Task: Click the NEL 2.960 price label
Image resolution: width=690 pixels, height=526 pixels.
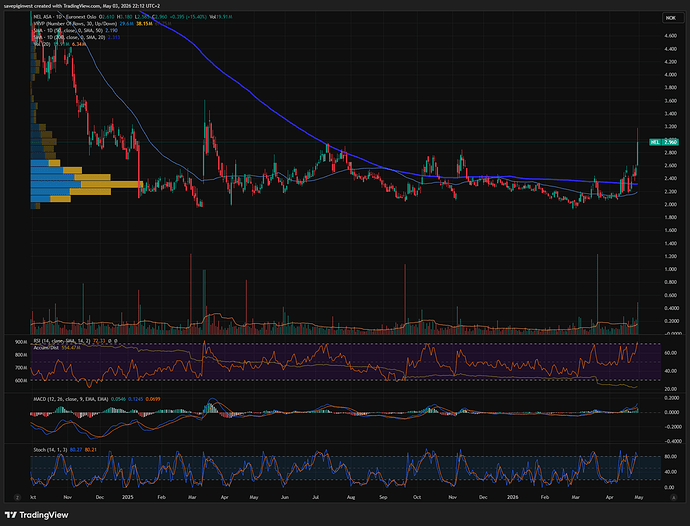Action: point(664,142)
